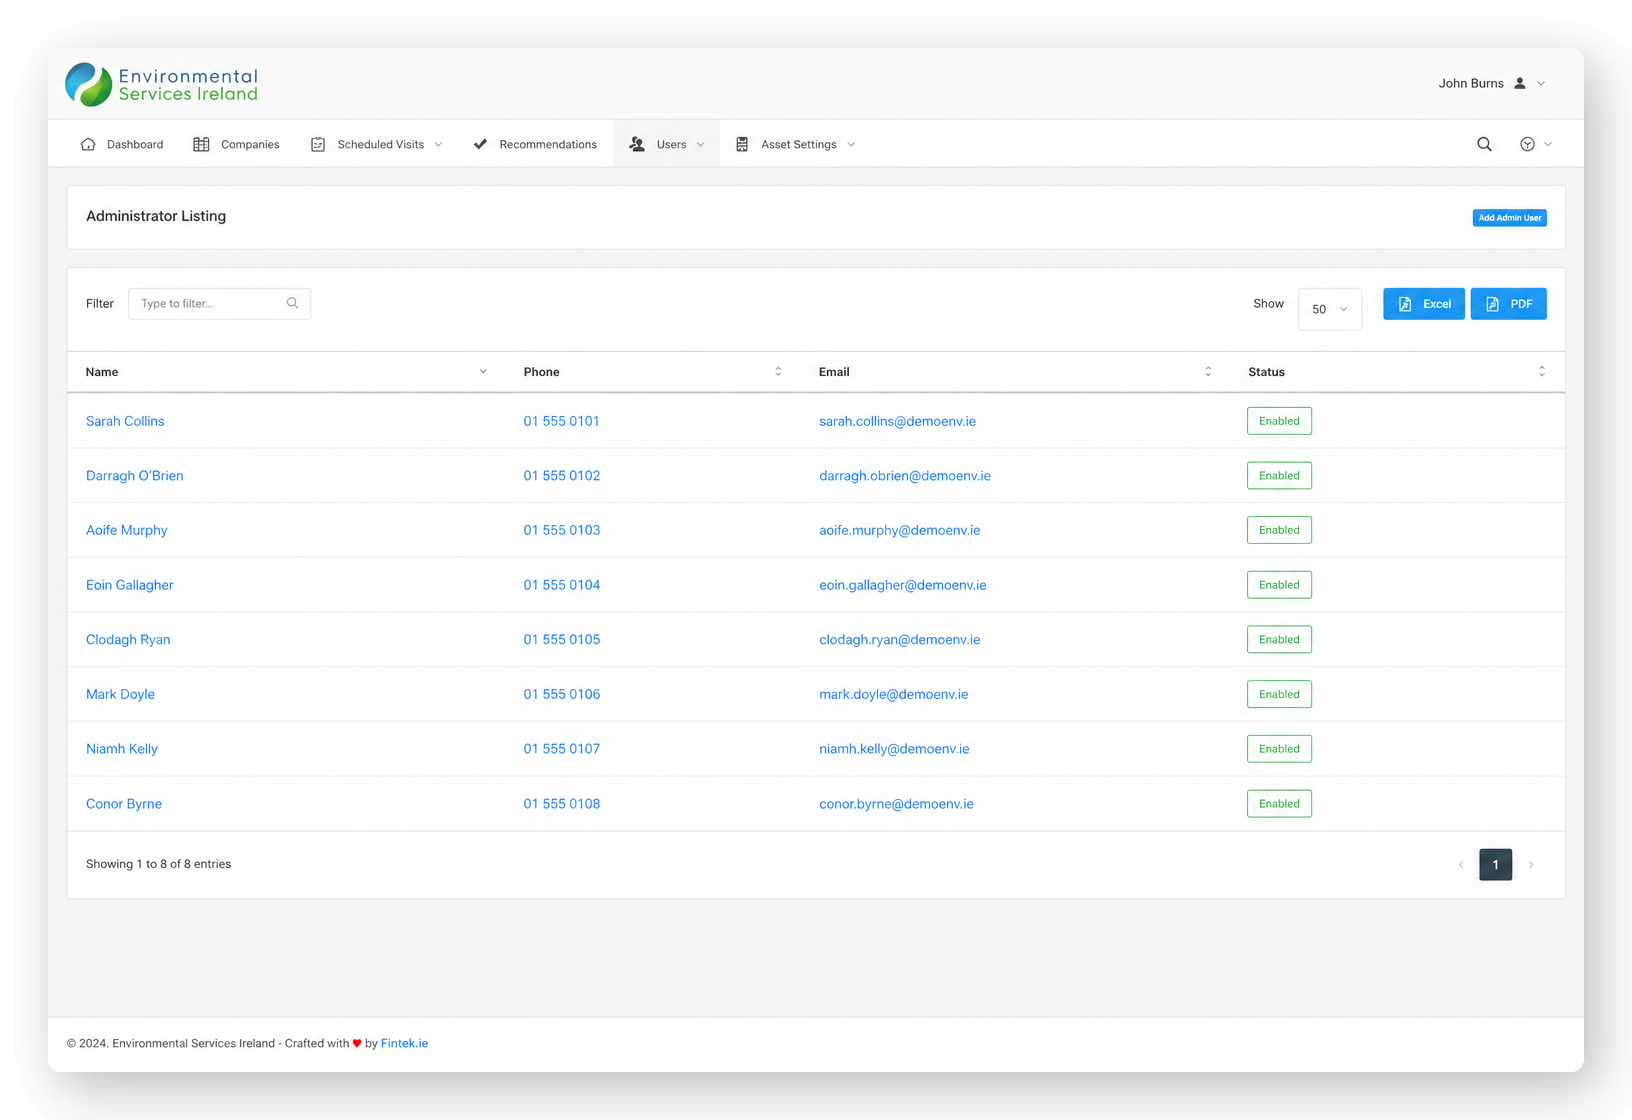Click Enabled status badge for Clodagh Ryan
The width and height of the screenshot is (1632, 1120).
pyautogui.click(x=1279, y=640)
